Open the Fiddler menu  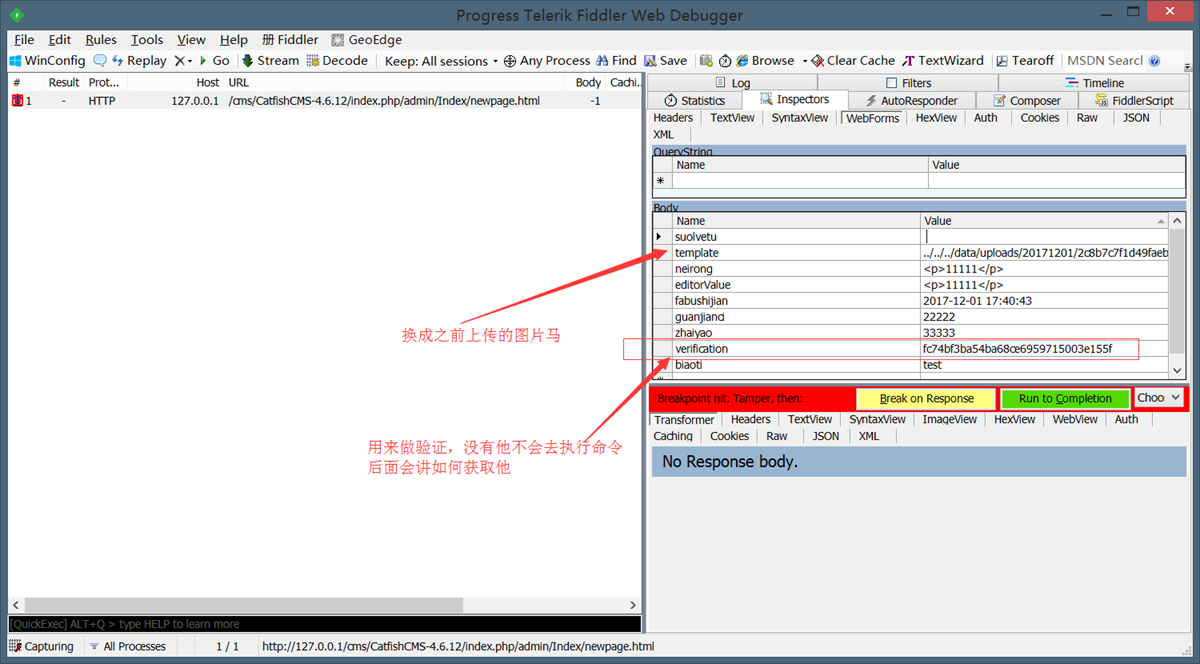[290, 40]
